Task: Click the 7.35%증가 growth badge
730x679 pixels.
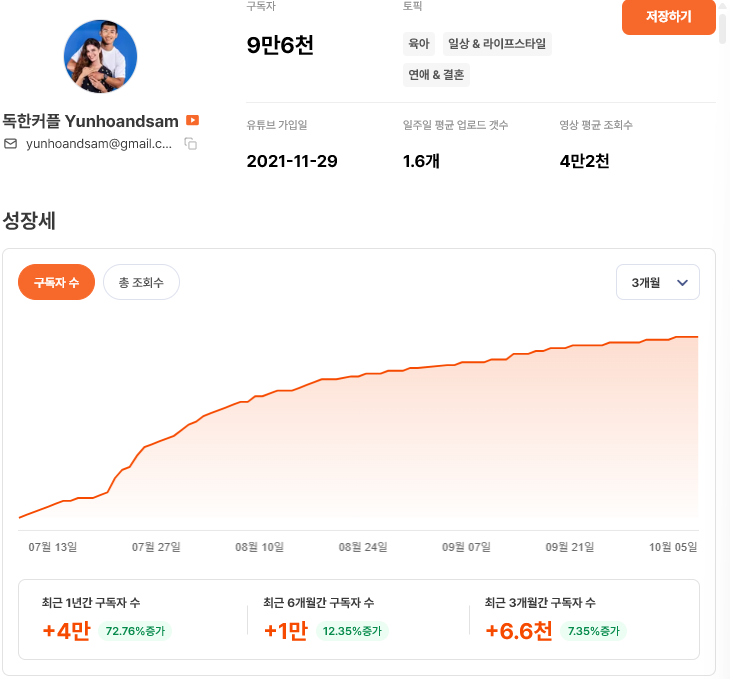Action: pos(593,631)
